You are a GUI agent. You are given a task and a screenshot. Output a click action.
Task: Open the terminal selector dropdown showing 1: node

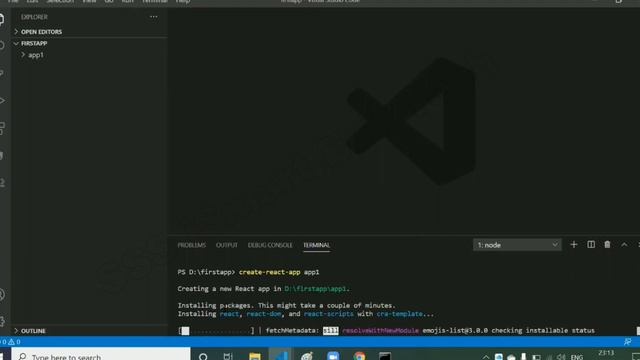click(517, 245)
